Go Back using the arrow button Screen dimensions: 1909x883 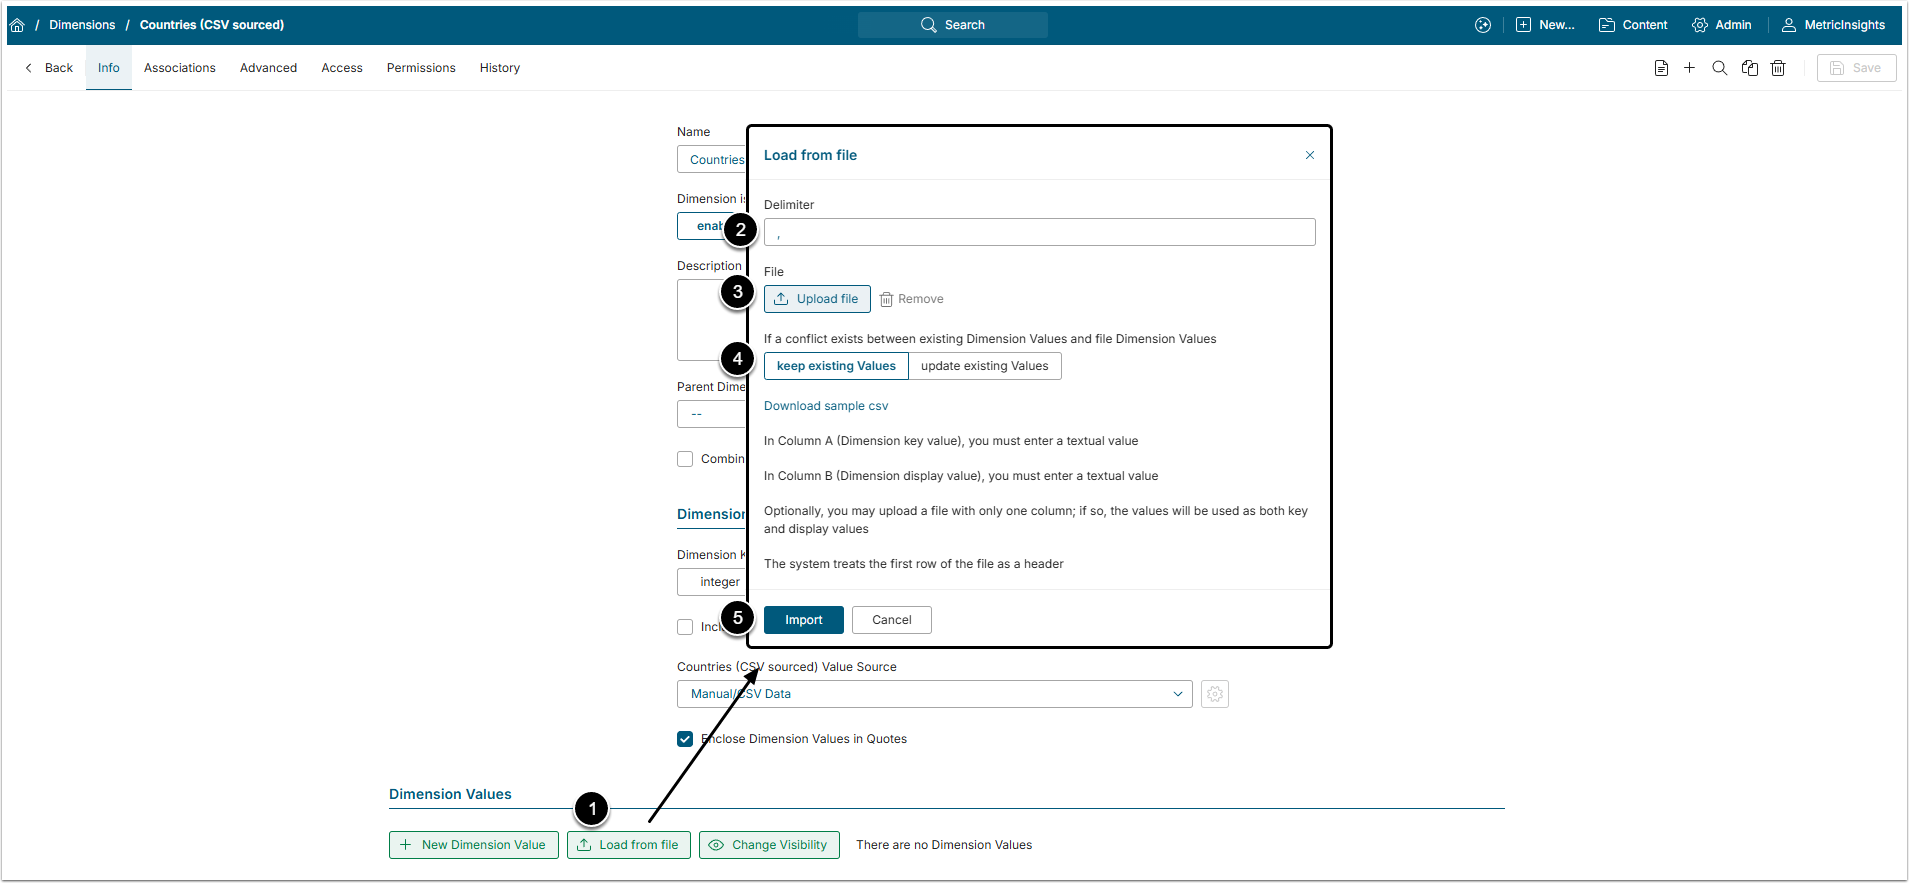pyautogui.click(x=49, y=68)
